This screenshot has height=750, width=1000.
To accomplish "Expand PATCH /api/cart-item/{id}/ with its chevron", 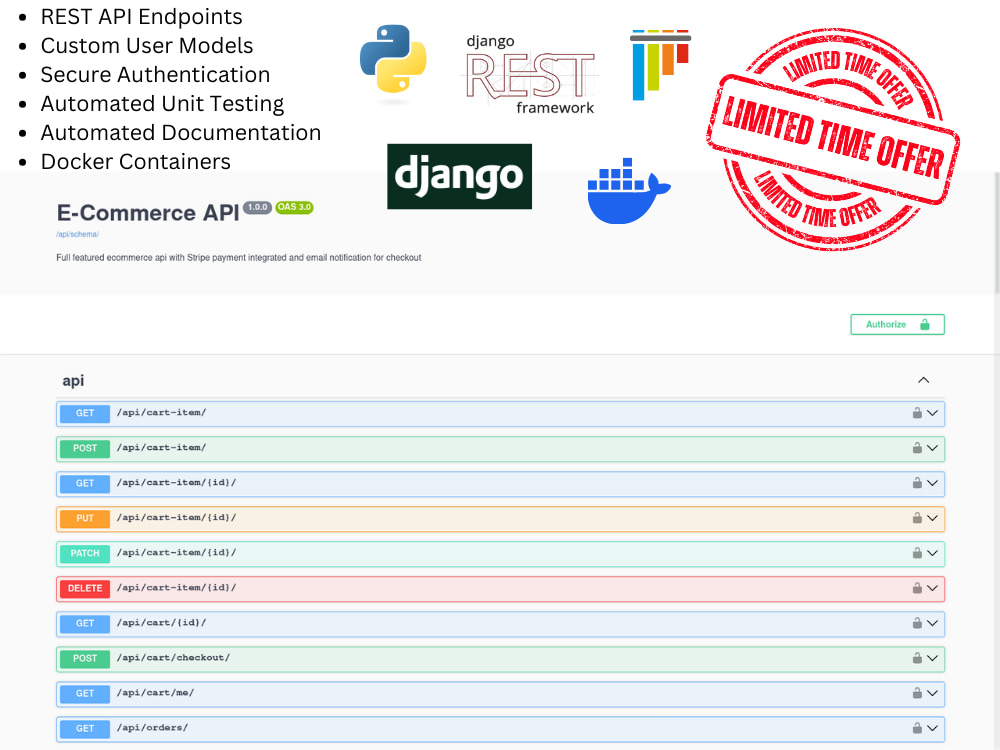I will (932, 554).
